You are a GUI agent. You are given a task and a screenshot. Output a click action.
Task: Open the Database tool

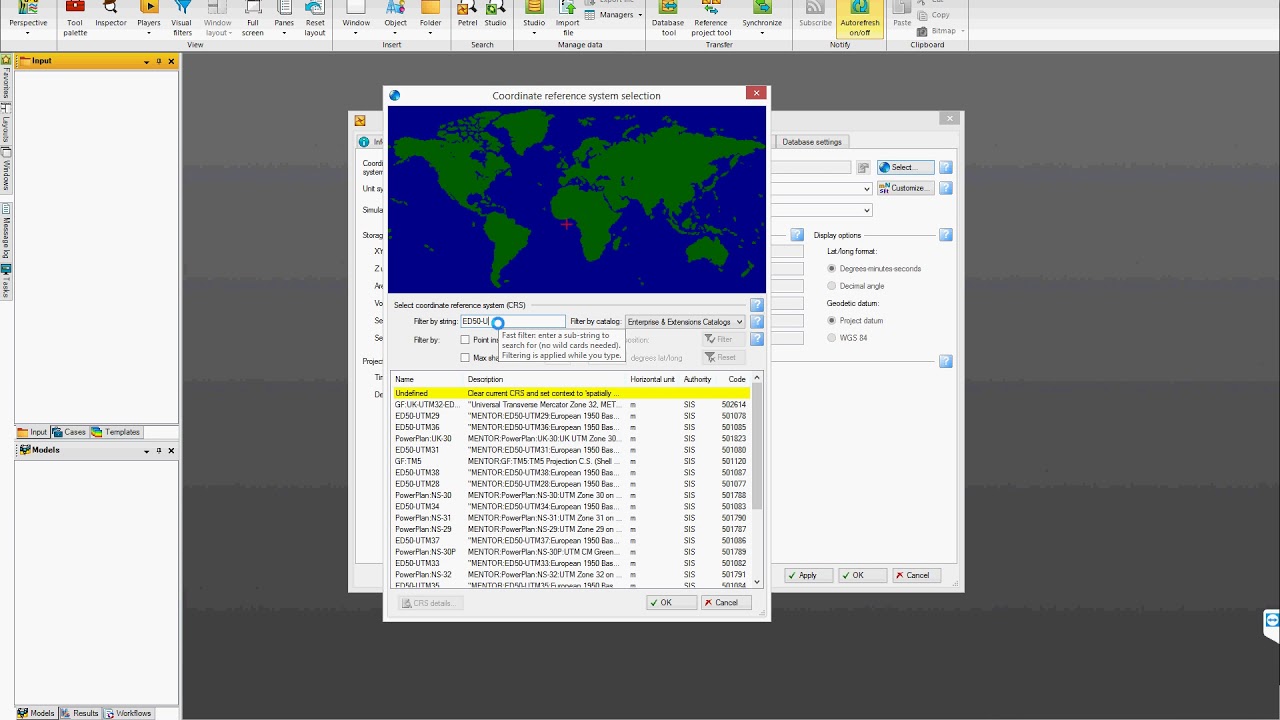668,18
